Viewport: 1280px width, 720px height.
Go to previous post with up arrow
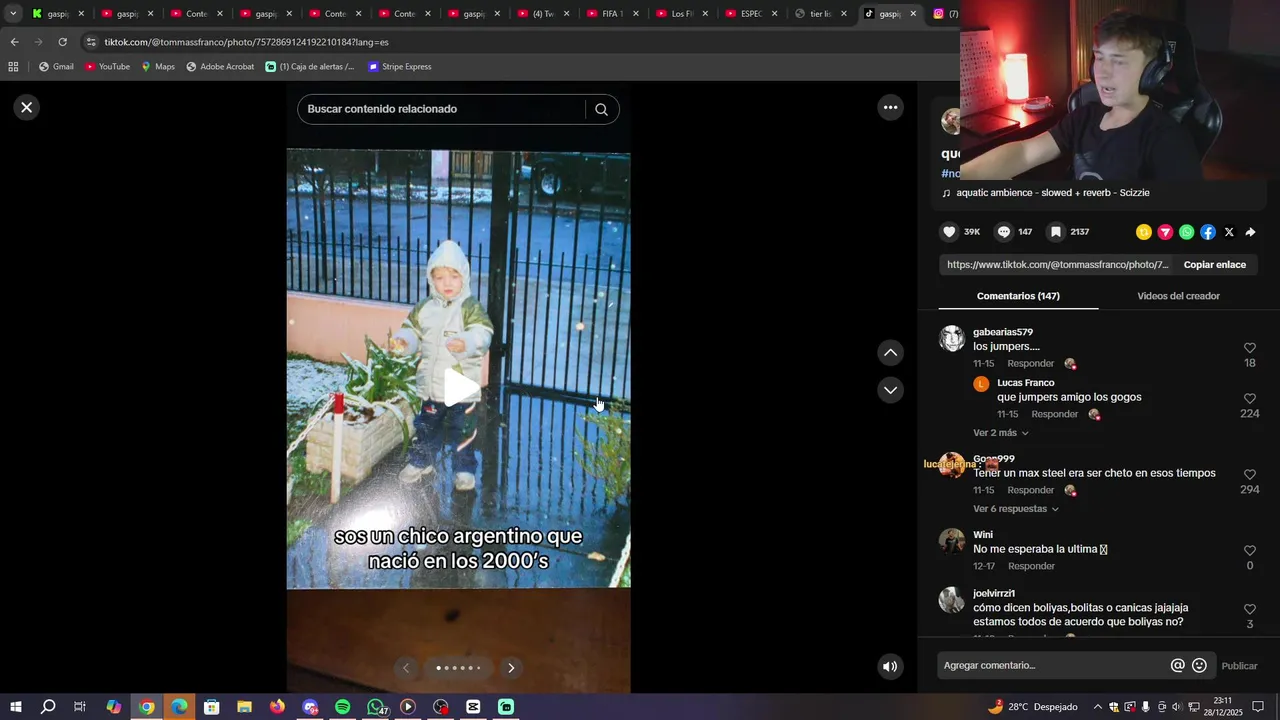pos(890,352)
